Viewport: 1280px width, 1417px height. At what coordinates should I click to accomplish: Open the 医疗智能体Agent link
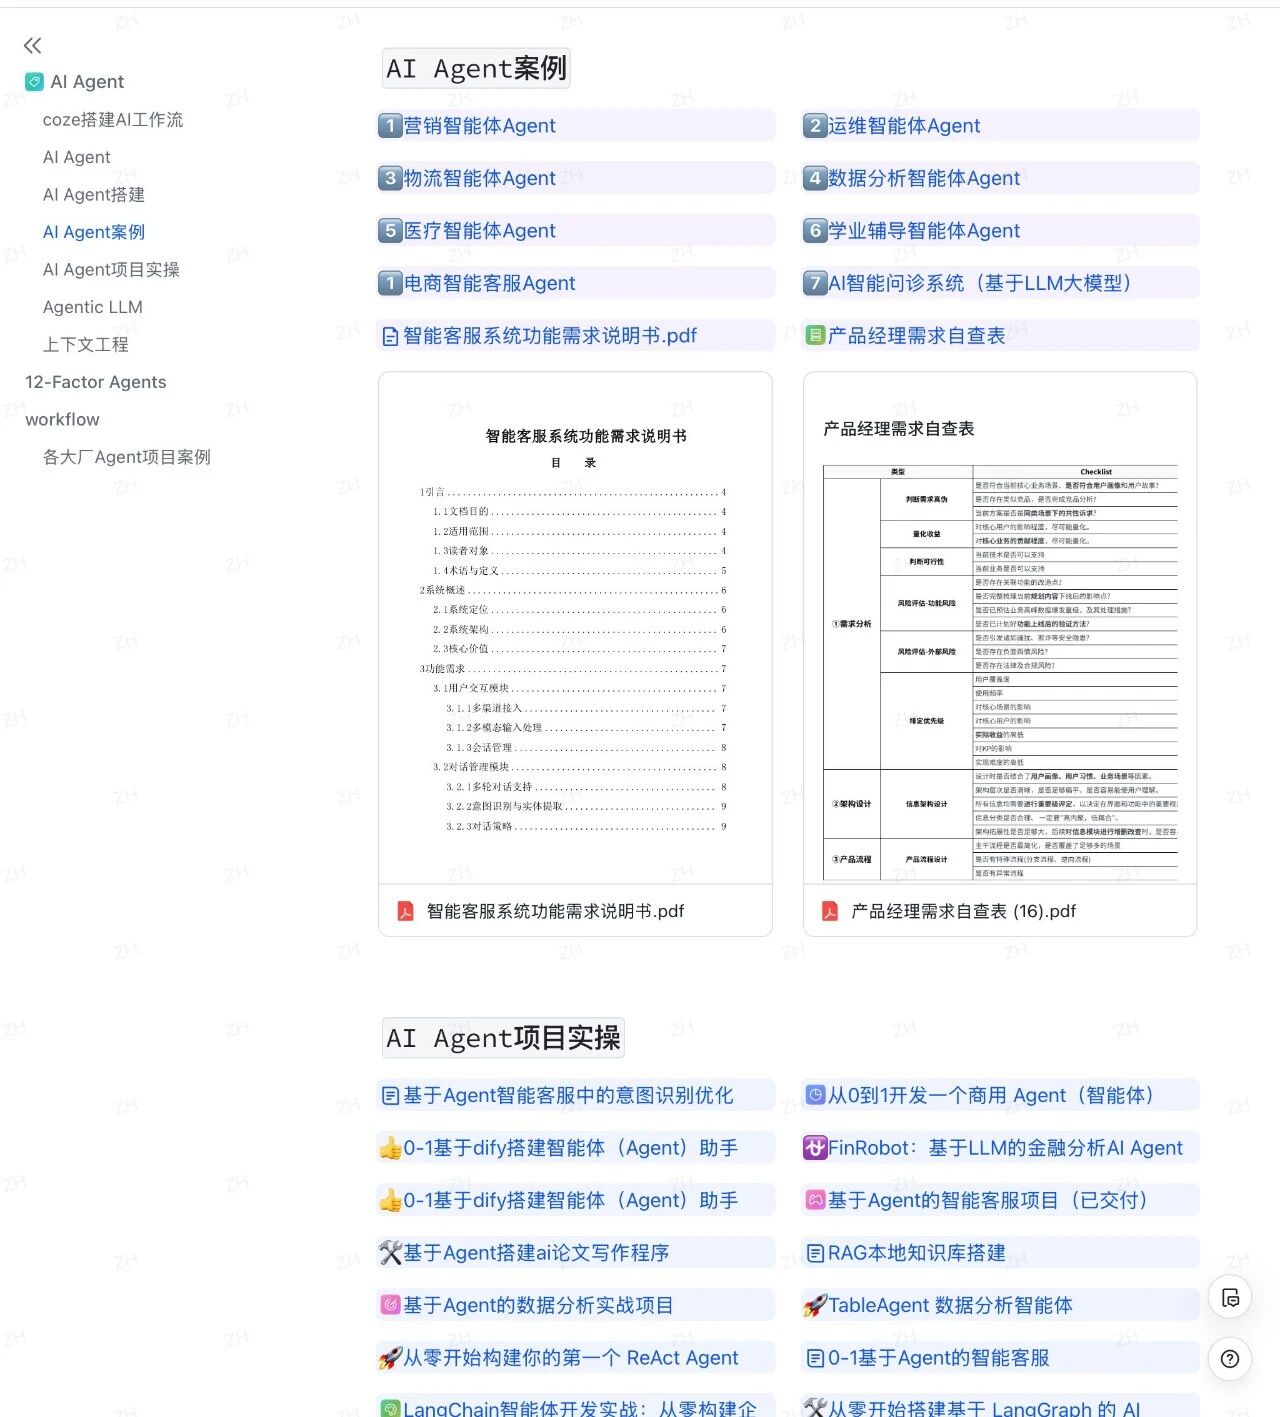pyautogui.click(x=479, y=231)
